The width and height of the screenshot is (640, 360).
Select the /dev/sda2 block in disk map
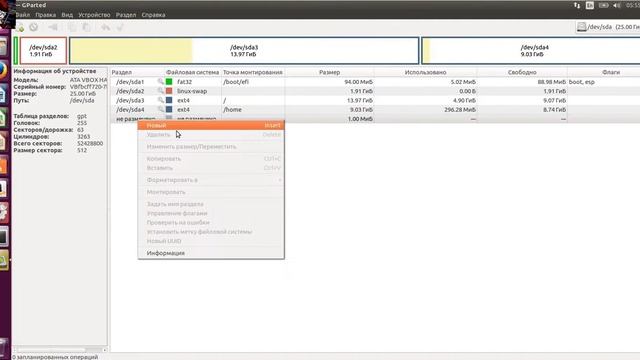43,51
